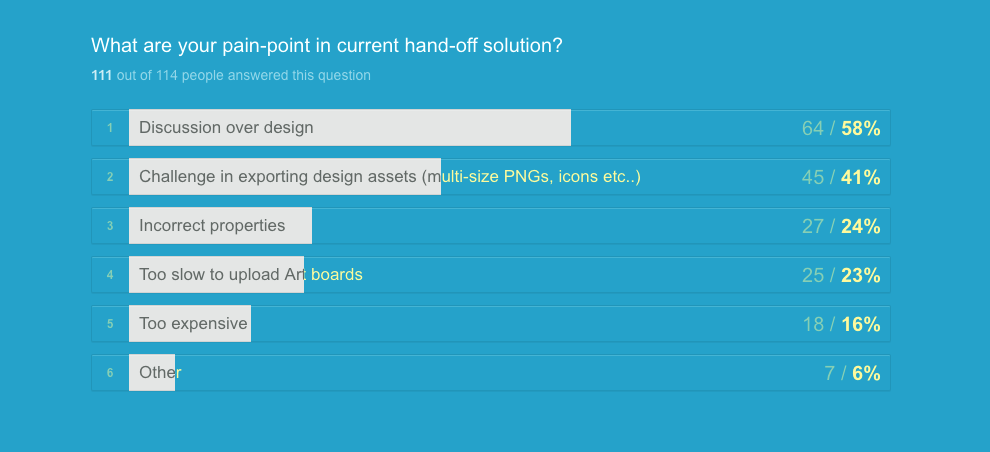The width and height of the screenshot is (990, 452).
Task: Click the 24% result percentage
Action: tap(860, 226)
